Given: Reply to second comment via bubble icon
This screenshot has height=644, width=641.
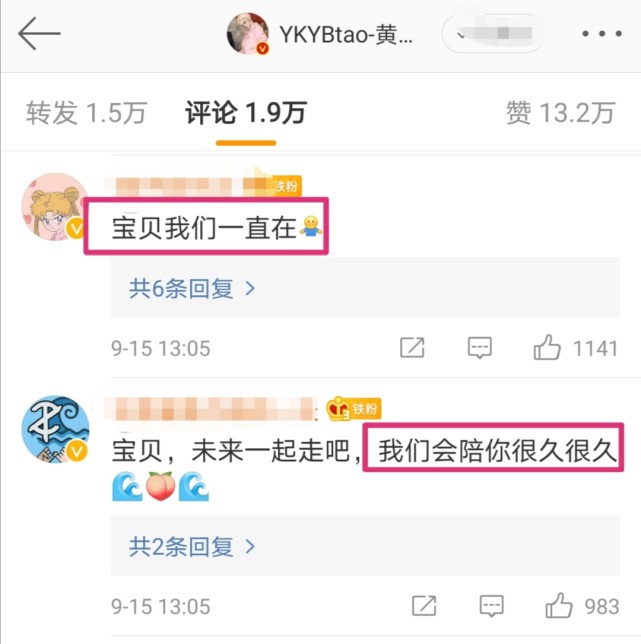Looking at the screenshot, I should [x=492, y=606].
